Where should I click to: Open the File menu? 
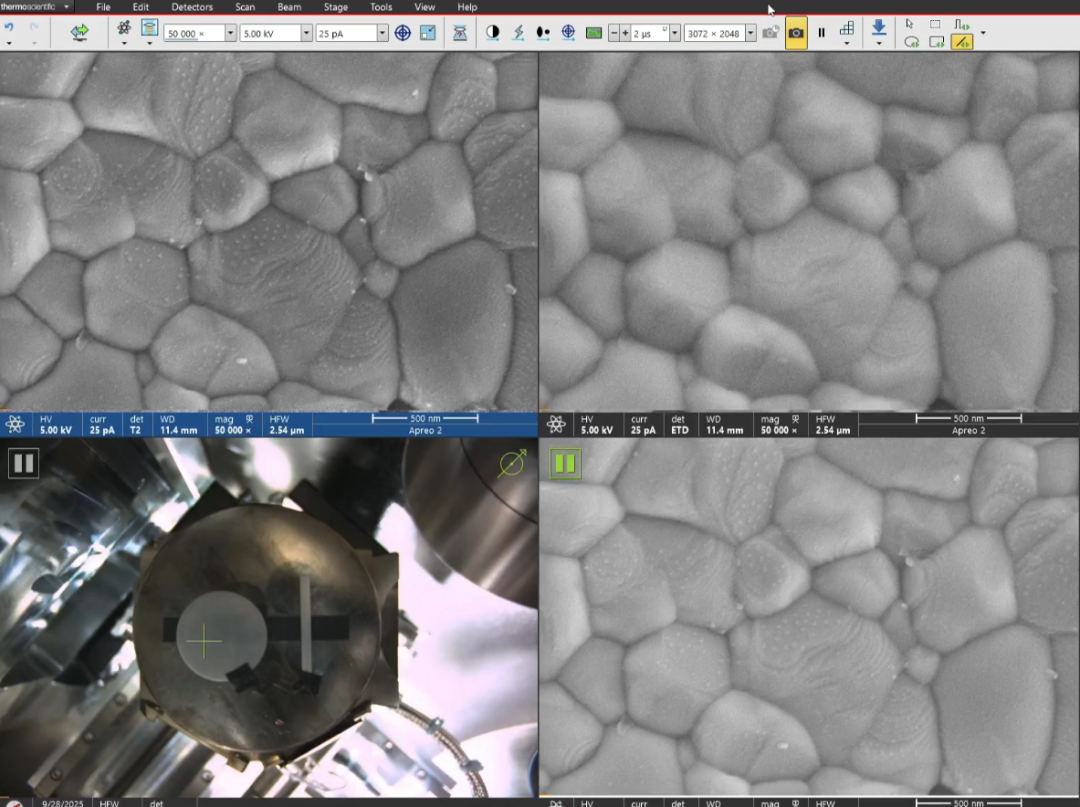coord(103,7)
